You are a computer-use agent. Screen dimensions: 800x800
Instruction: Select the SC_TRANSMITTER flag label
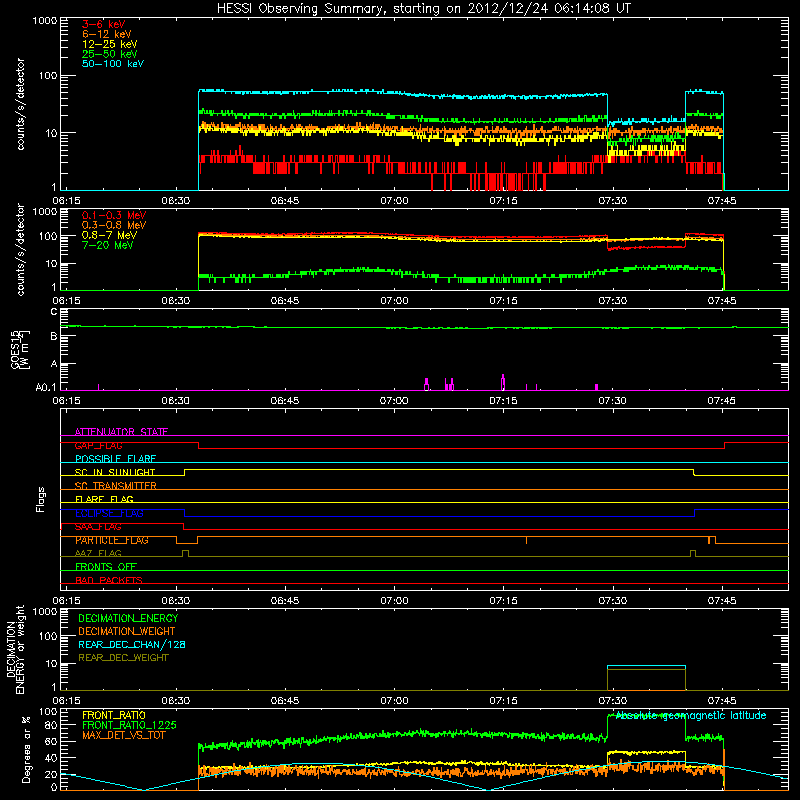pyautogui.click(x=116, y=486)
